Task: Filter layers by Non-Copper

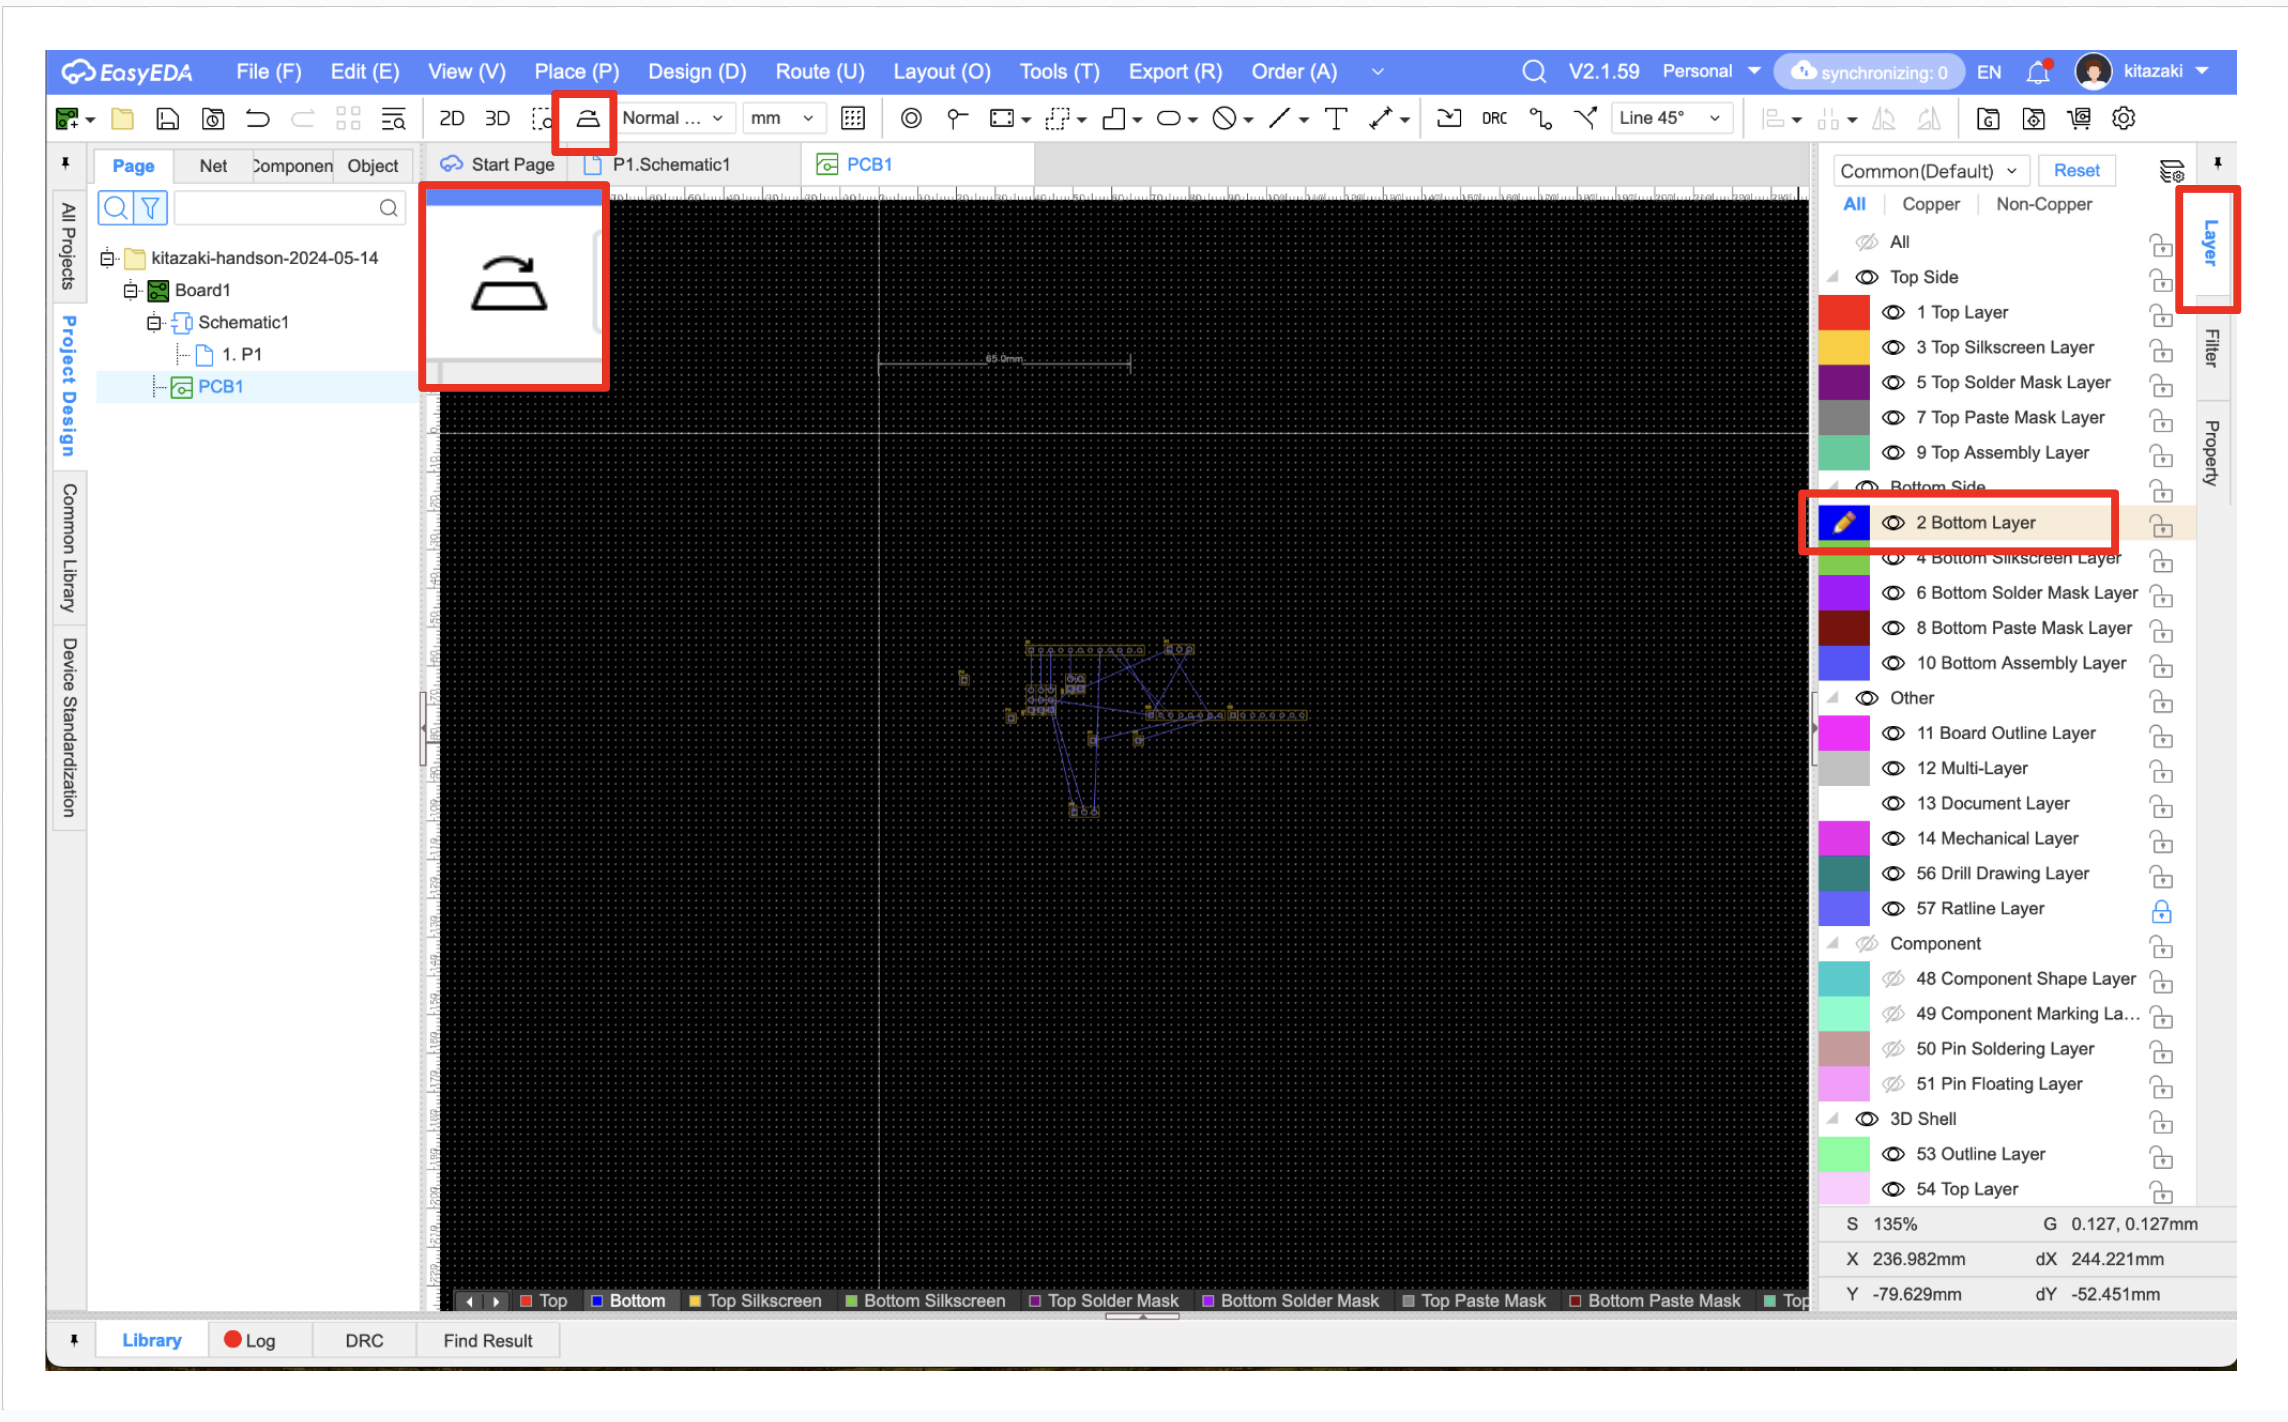Action: [2043, 204]
